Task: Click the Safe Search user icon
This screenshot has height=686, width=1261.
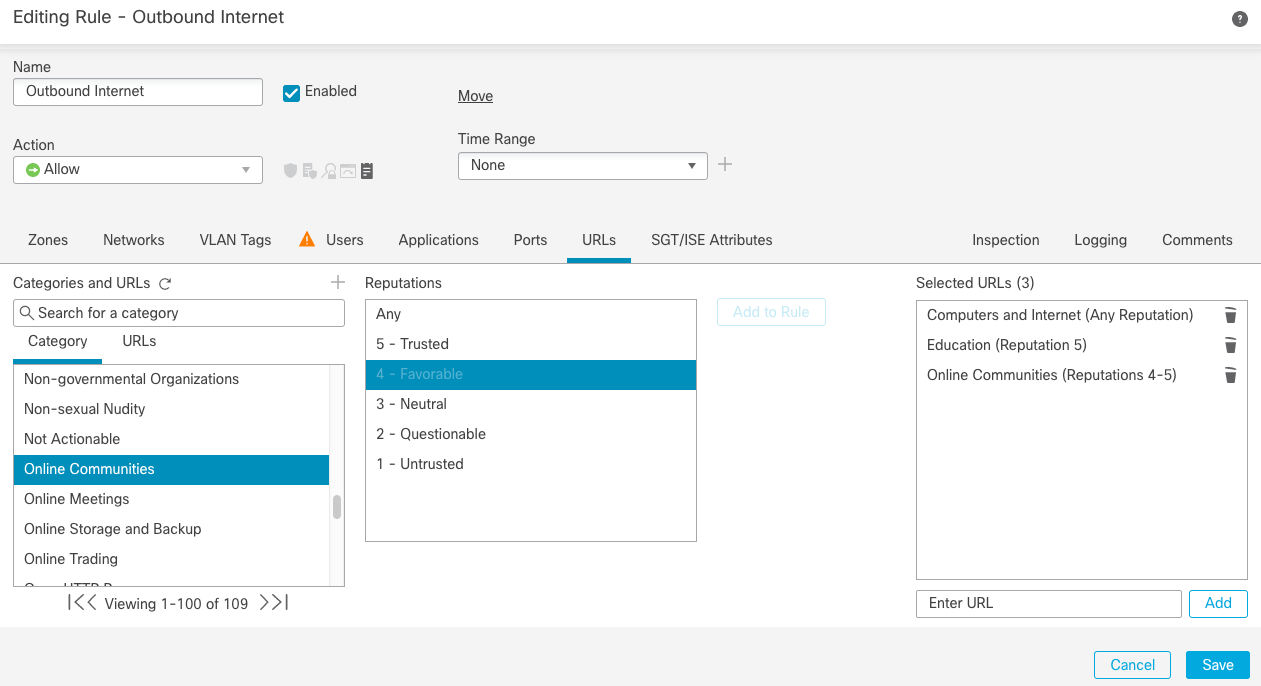Action: click(x=329, y=171)
